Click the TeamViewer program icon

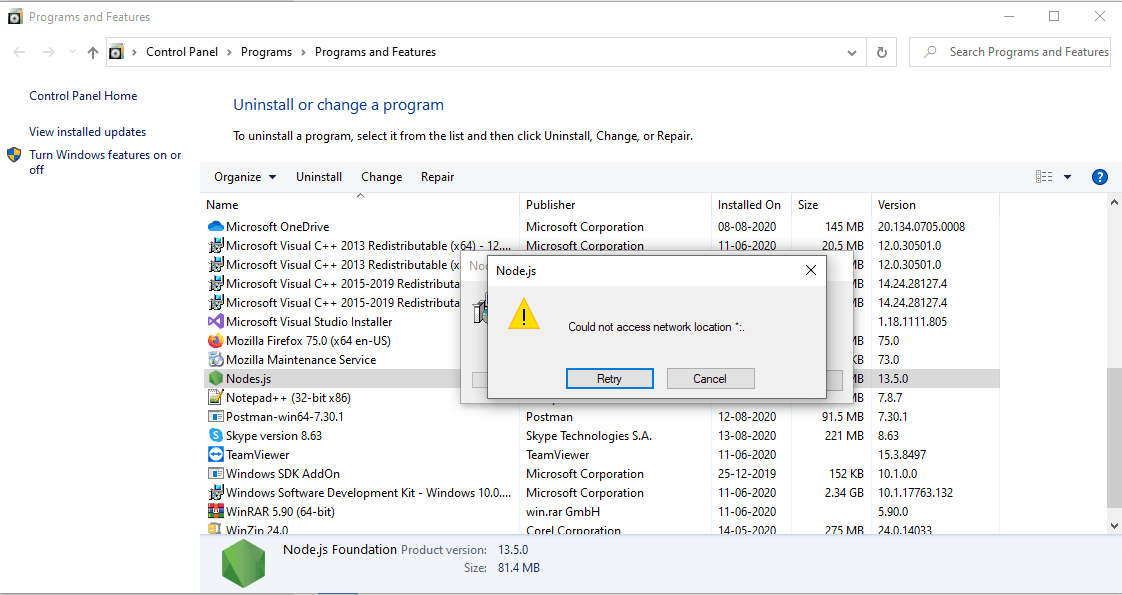[215, 454]
